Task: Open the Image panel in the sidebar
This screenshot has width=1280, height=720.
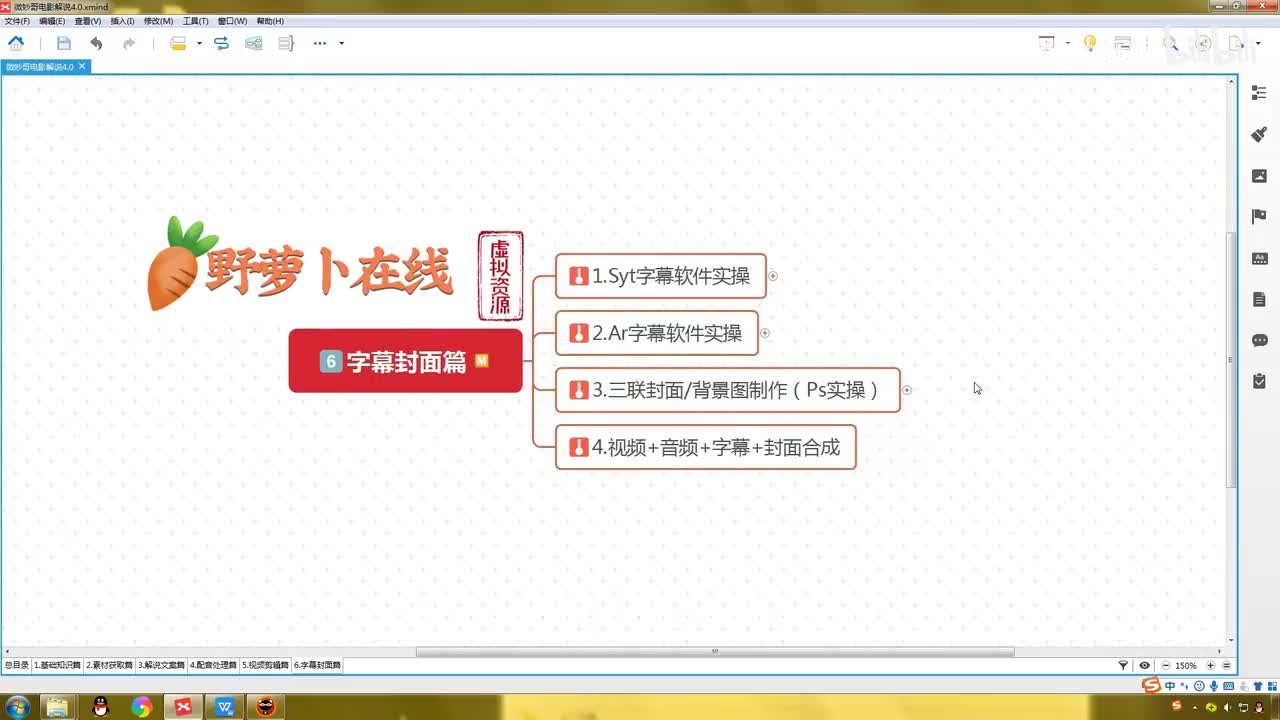Action: coord(1259,176)
